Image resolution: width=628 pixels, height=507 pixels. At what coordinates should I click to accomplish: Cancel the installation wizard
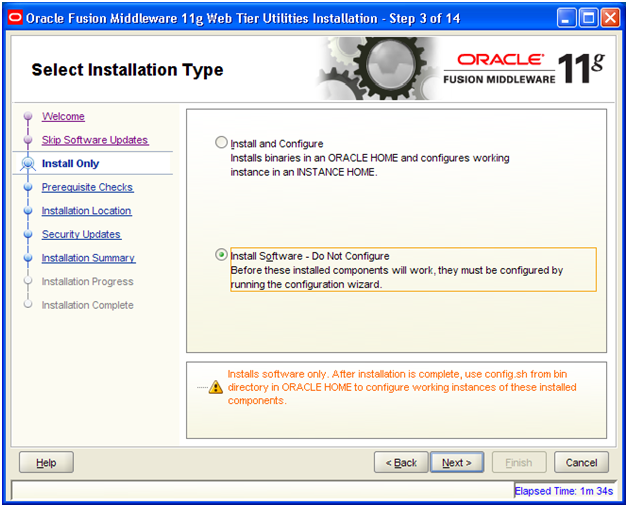tap(582, 463)
